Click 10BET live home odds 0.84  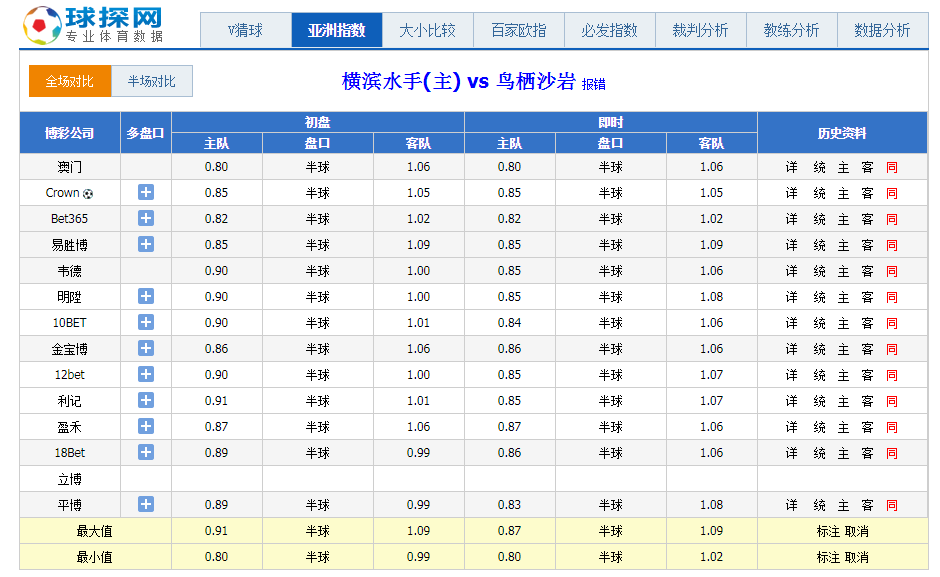(x=510, y=323)
